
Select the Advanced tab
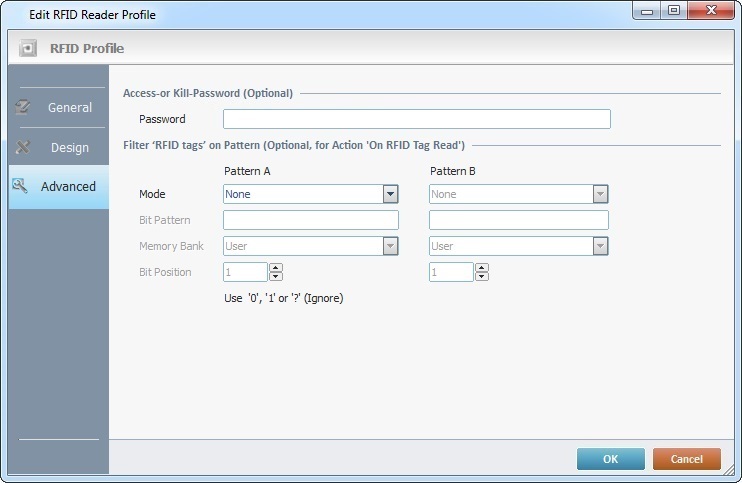[x=68, y=186]
